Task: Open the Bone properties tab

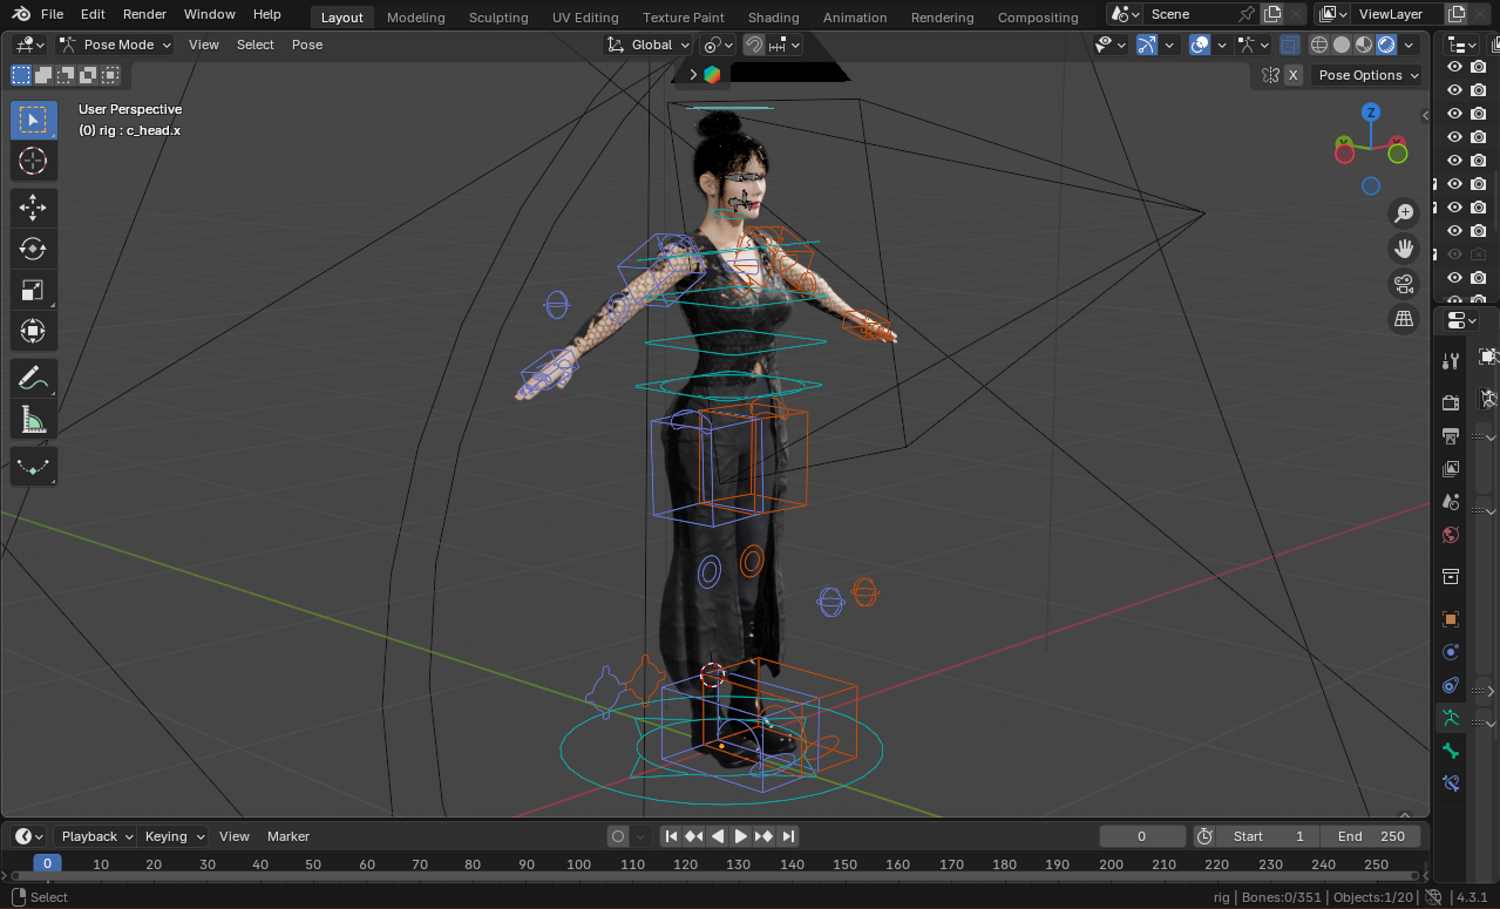Action: (1451, 751)
